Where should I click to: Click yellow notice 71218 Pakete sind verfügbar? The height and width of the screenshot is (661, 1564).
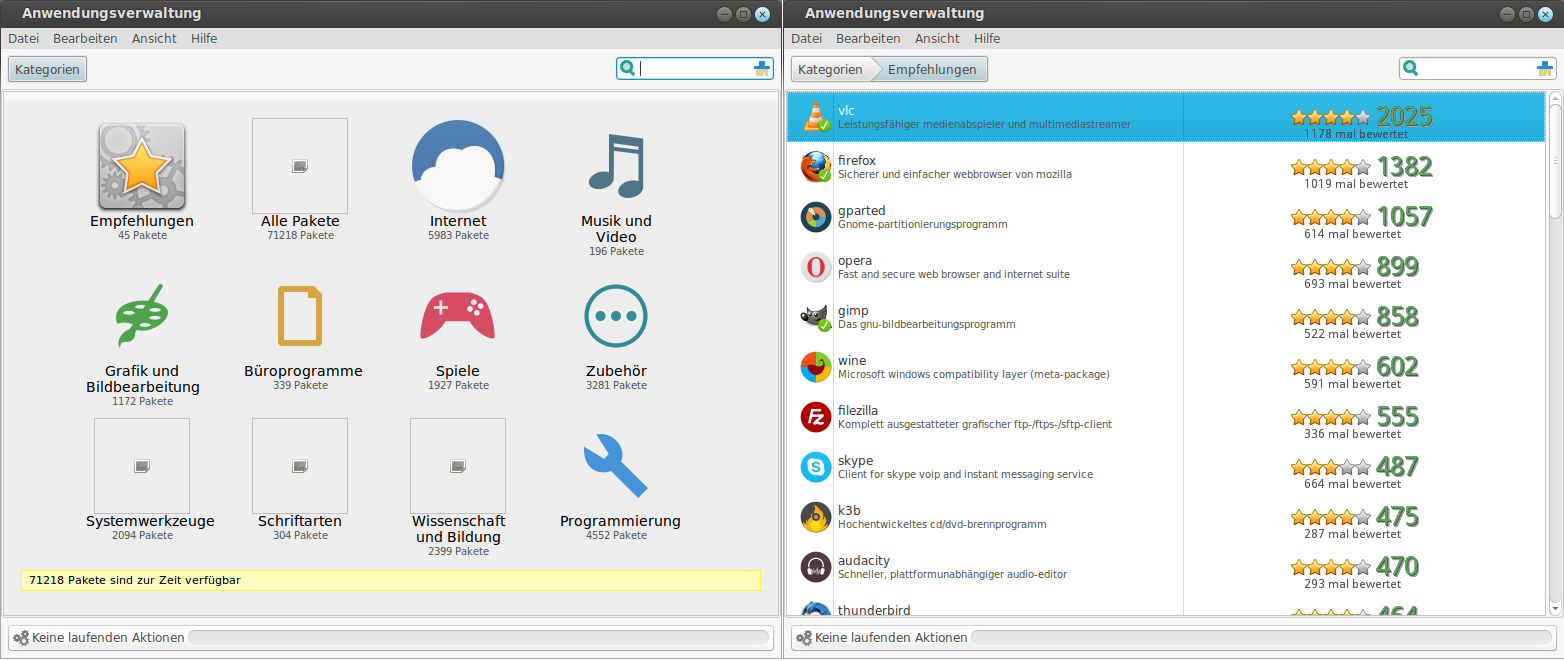[x=391, y=580]
